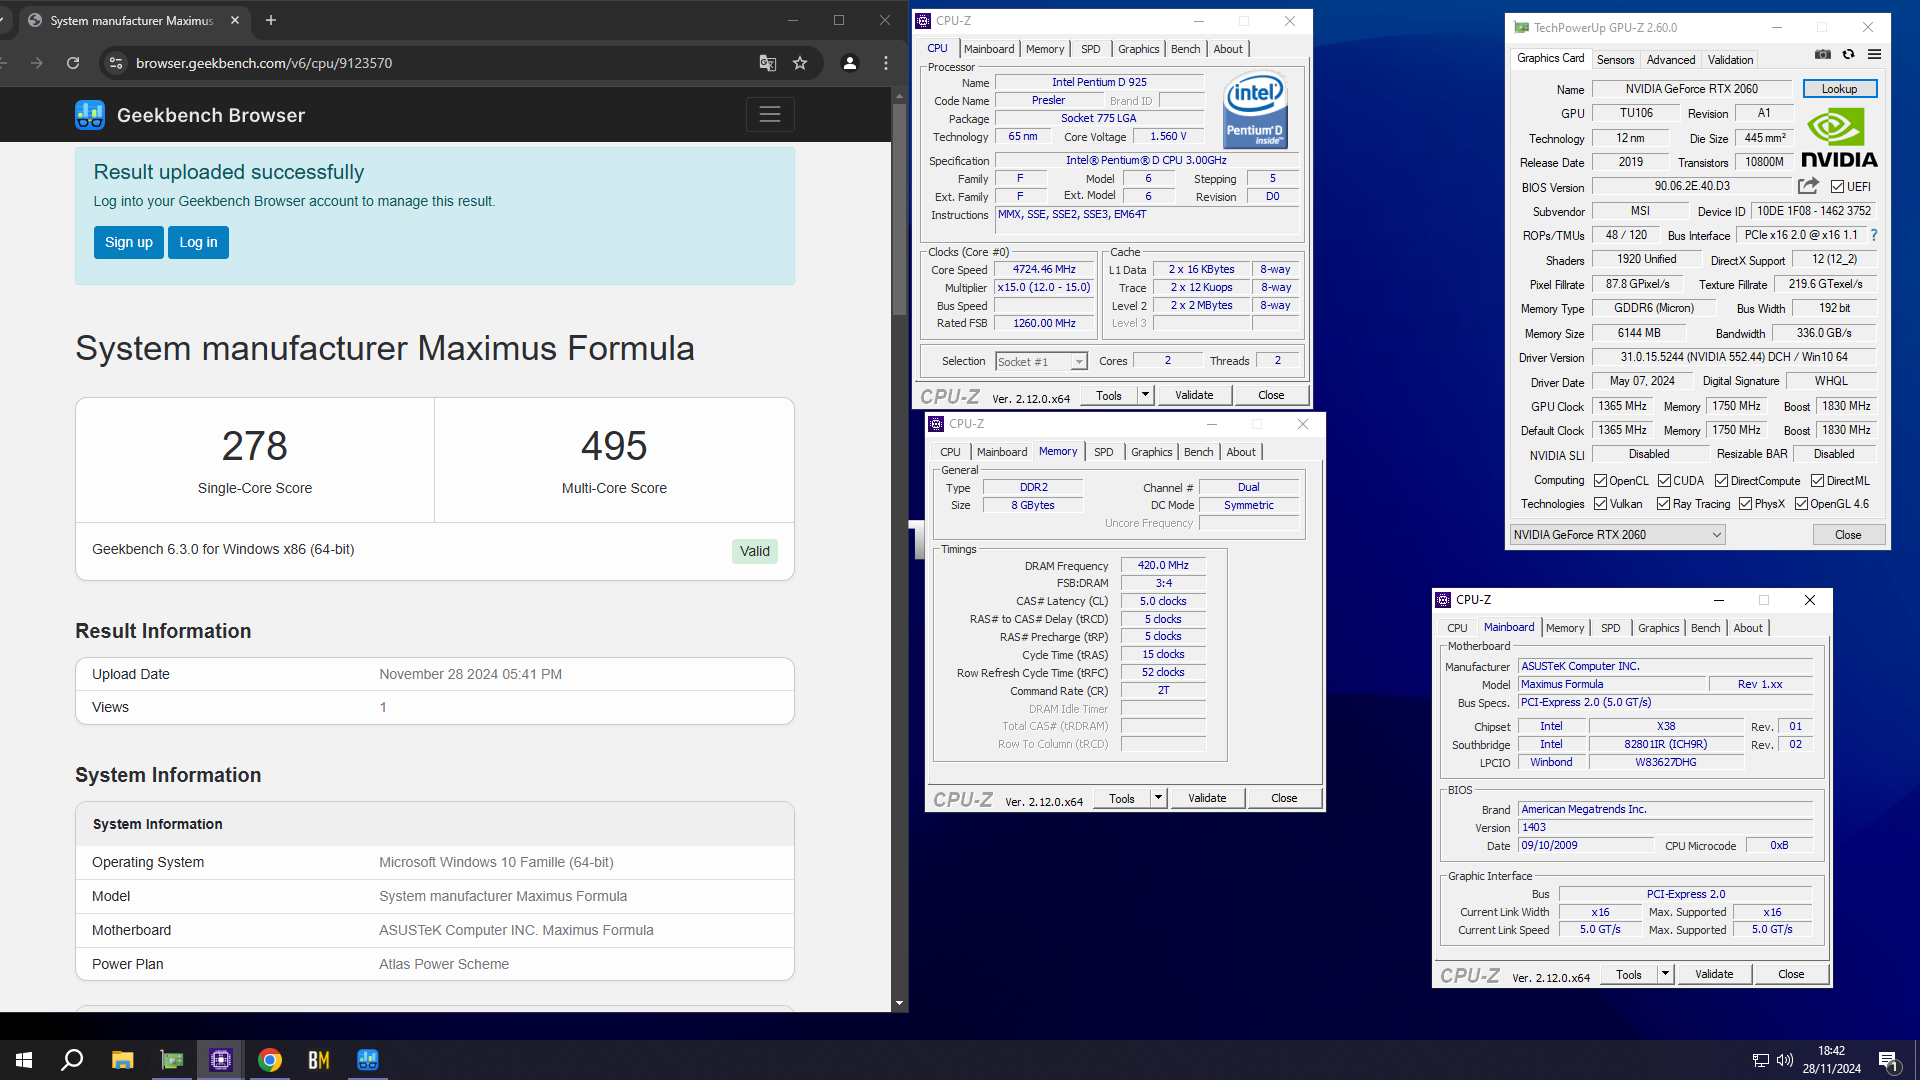The height and width of the screenshot is (1080, 1920).
Task: Open Geekbench Browser hamburger menu
Action: (x=770, y=115)
